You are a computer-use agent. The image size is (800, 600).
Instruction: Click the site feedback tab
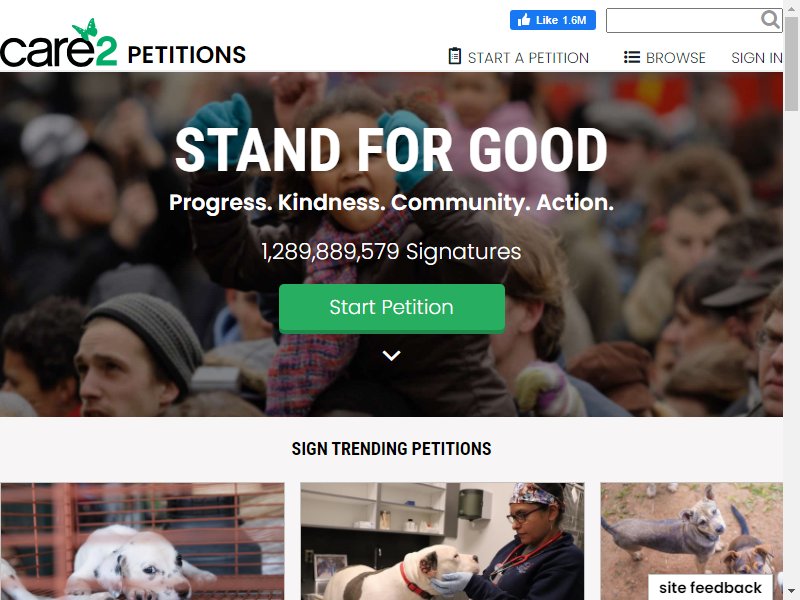click(x=710, y=587)
